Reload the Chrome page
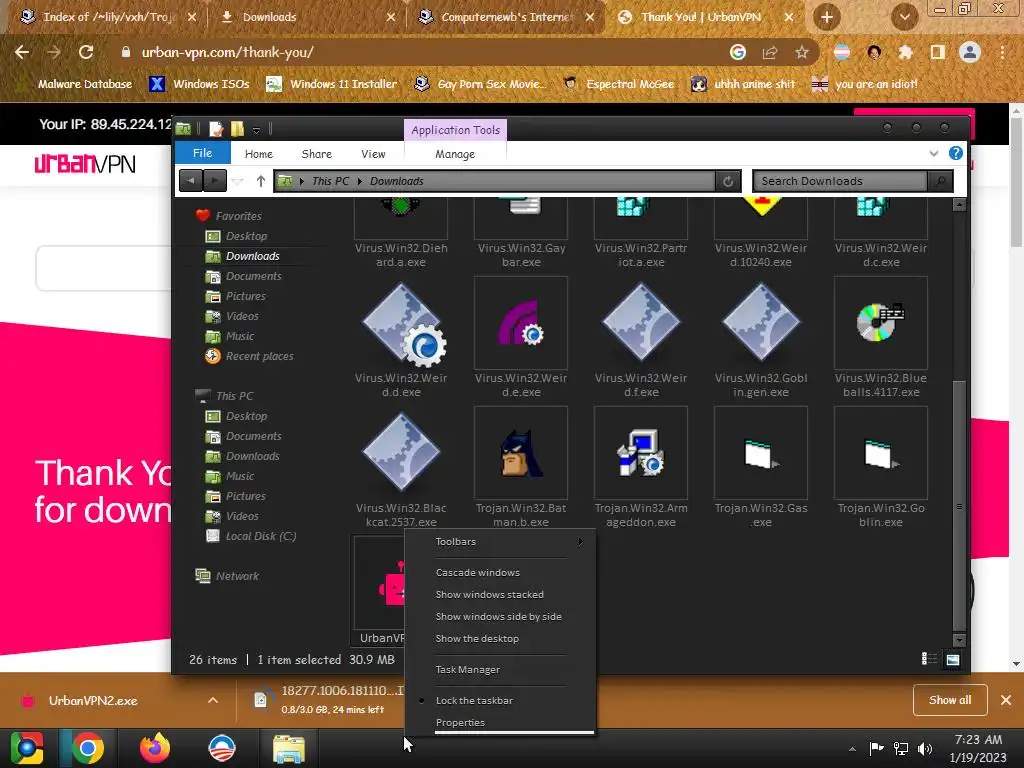This screenshot has height=768, width=1024. coord(86,52)
